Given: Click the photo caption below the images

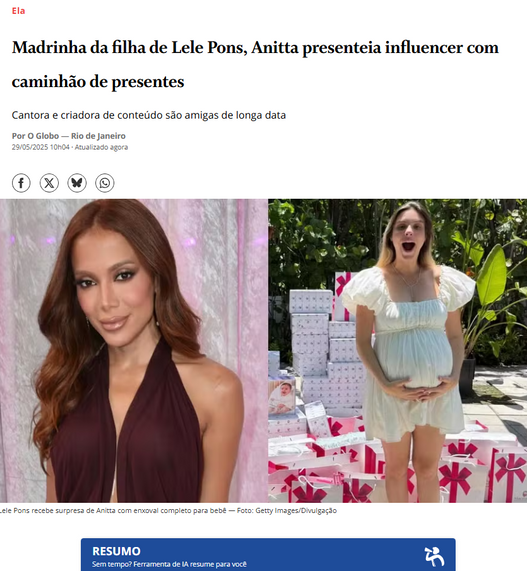Looking at the screenshot, I should (x=168, y=511).
